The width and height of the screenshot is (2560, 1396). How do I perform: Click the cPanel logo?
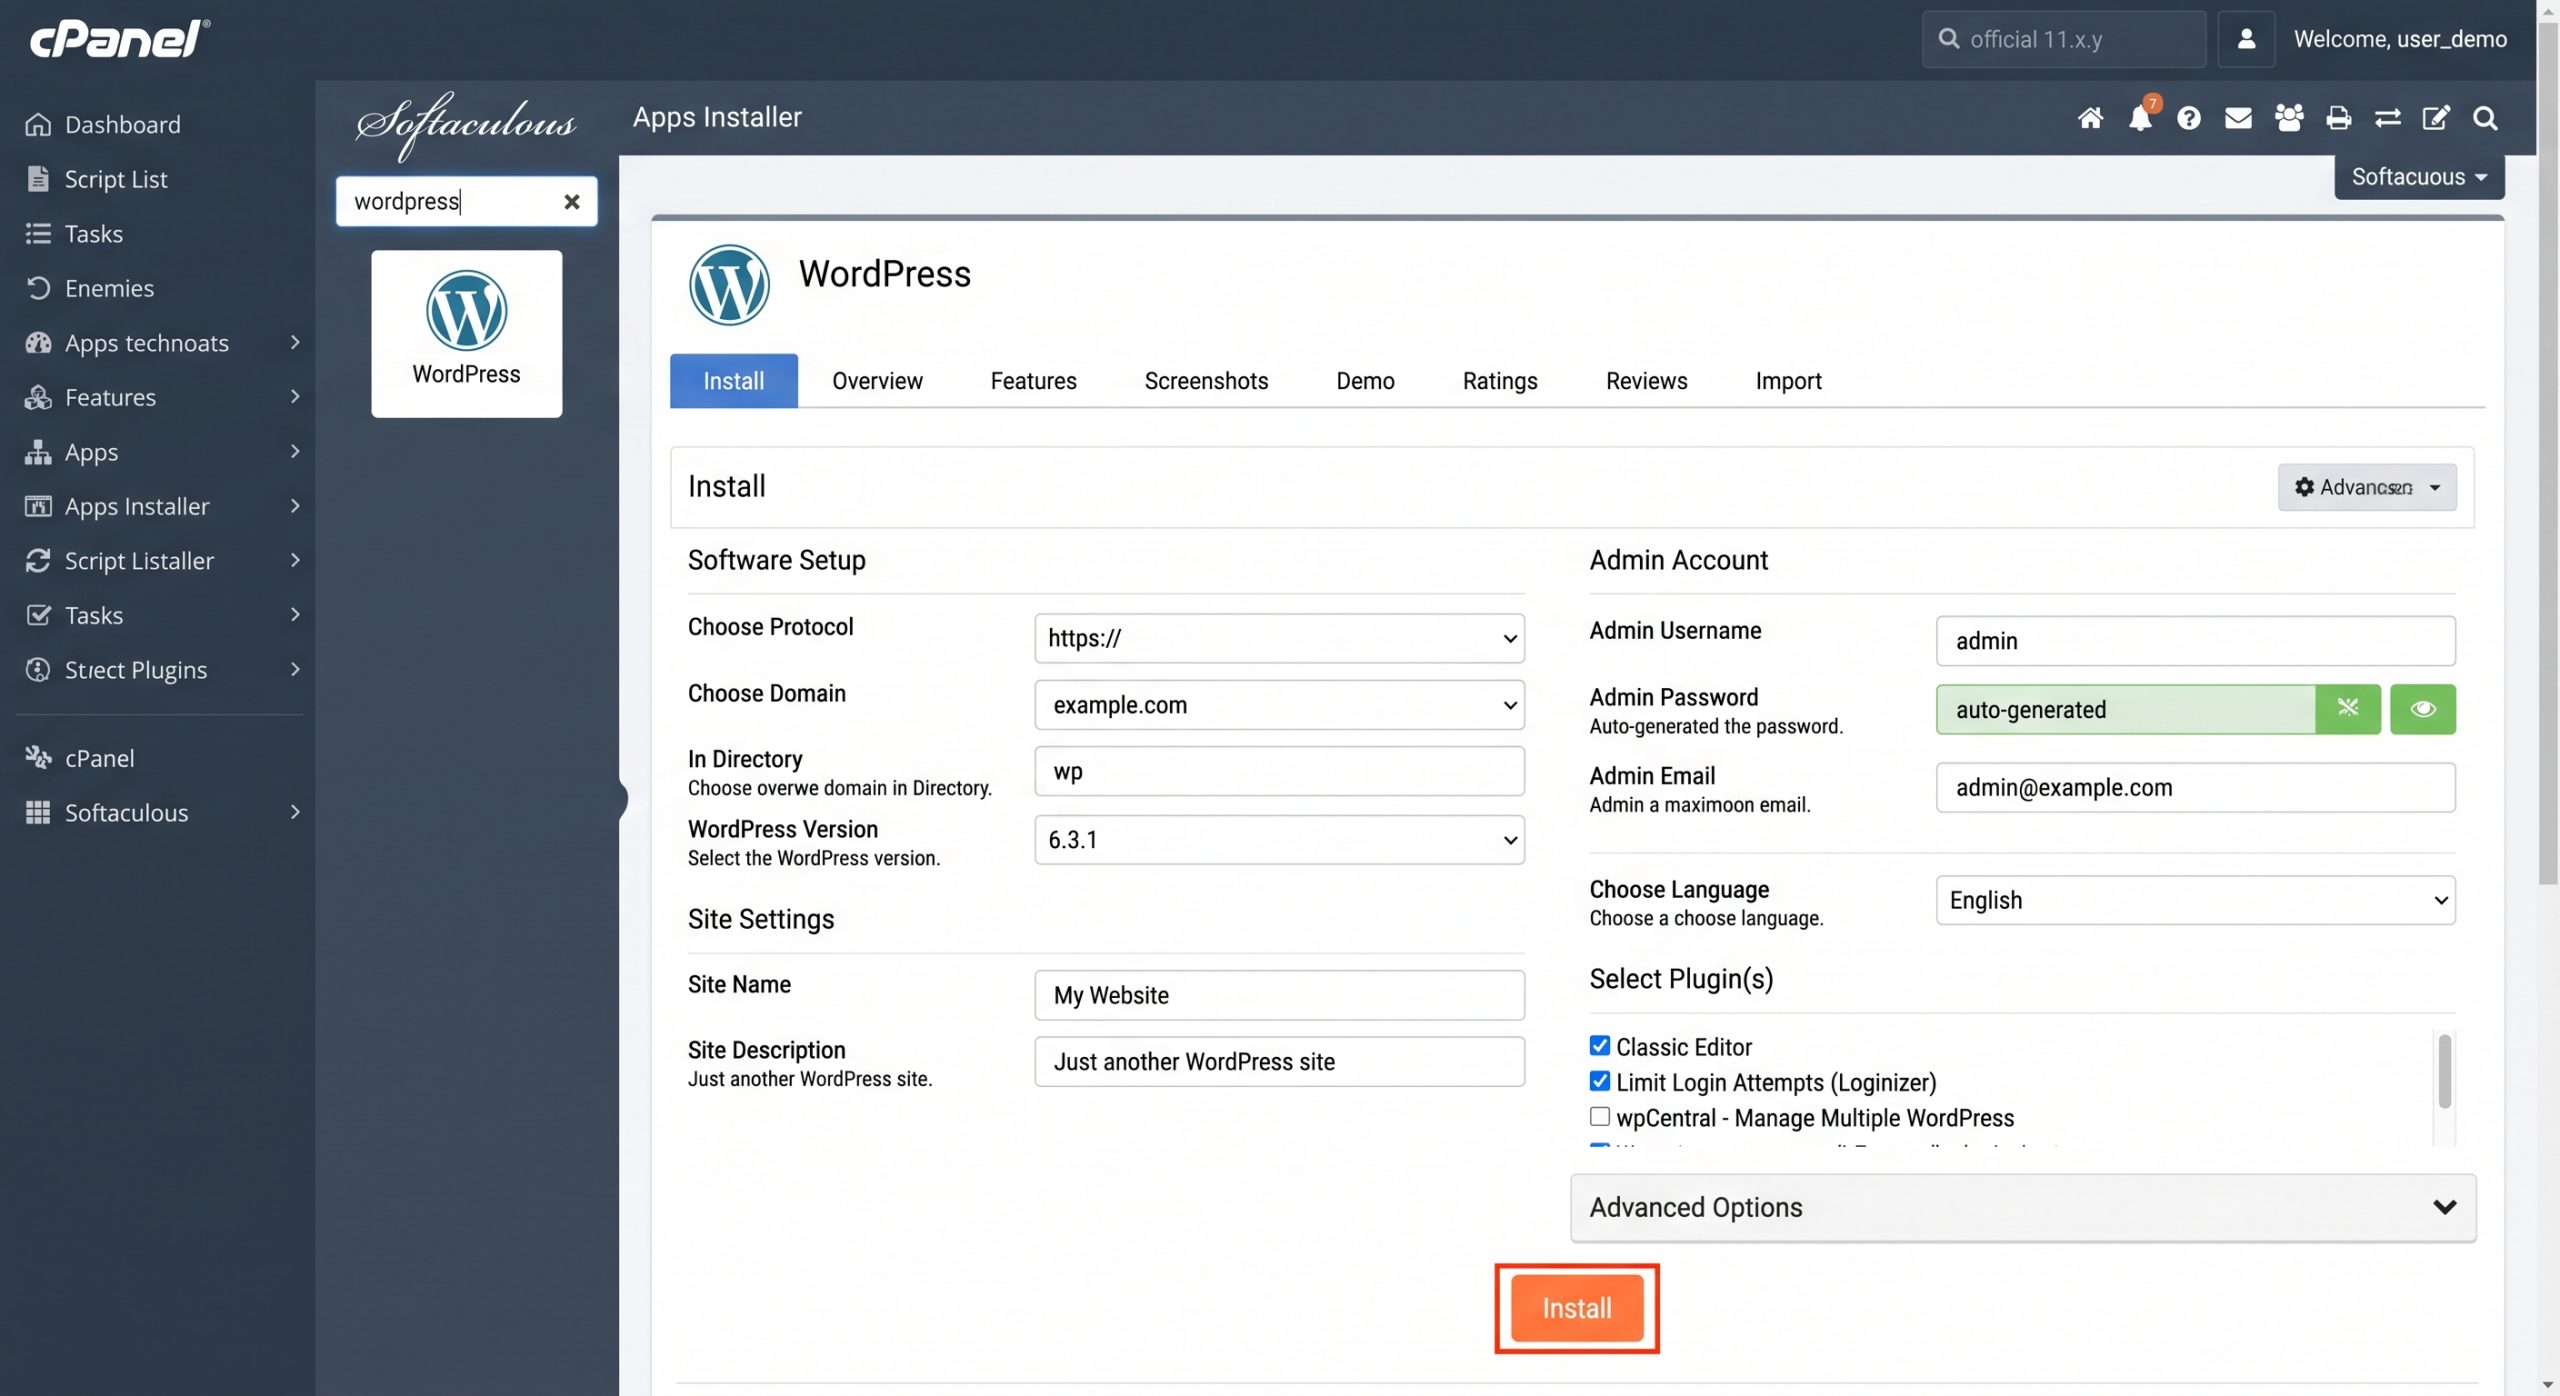coord(119,39)
